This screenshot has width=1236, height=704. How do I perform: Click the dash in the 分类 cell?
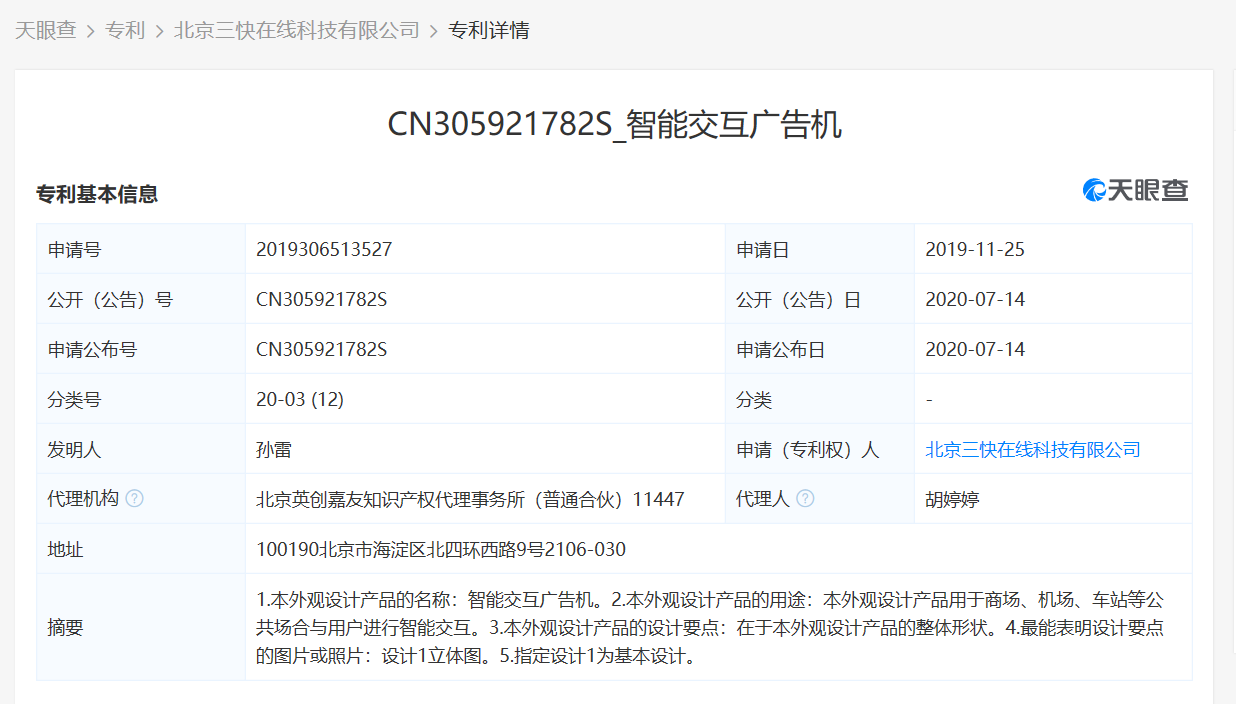pos(928,398)
